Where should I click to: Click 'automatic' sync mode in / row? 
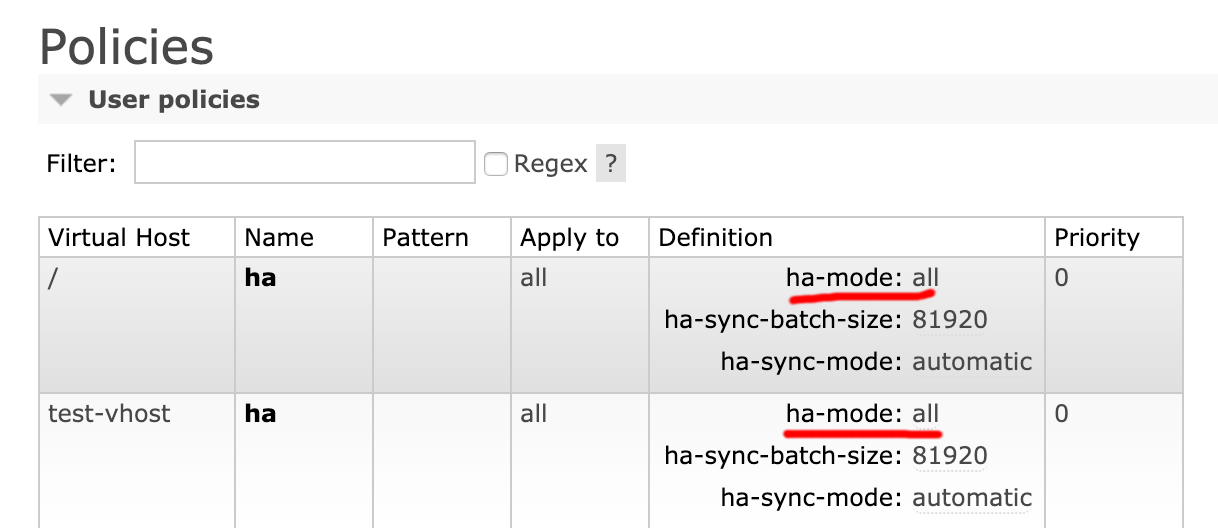point(972,361)
